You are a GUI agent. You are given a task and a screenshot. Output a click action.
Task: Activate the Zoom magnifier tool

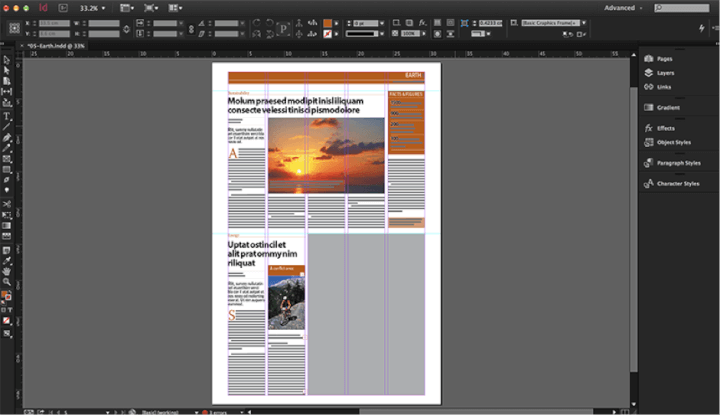[x=7, y=282]
